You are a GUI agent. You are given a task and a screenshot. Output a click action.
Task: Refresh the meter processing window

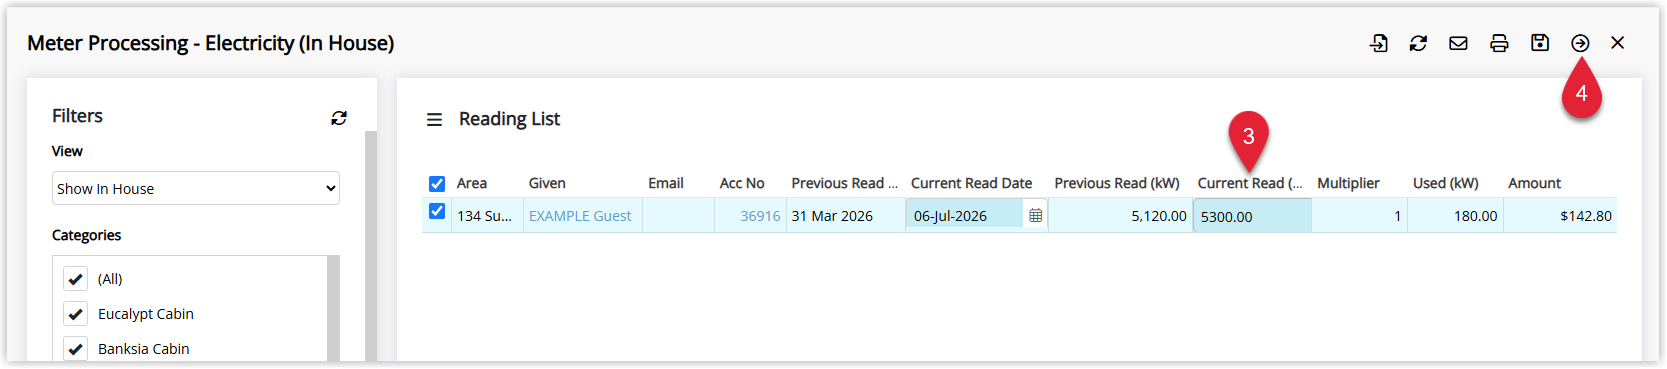pyautogui.click(x=1418, y=43)
